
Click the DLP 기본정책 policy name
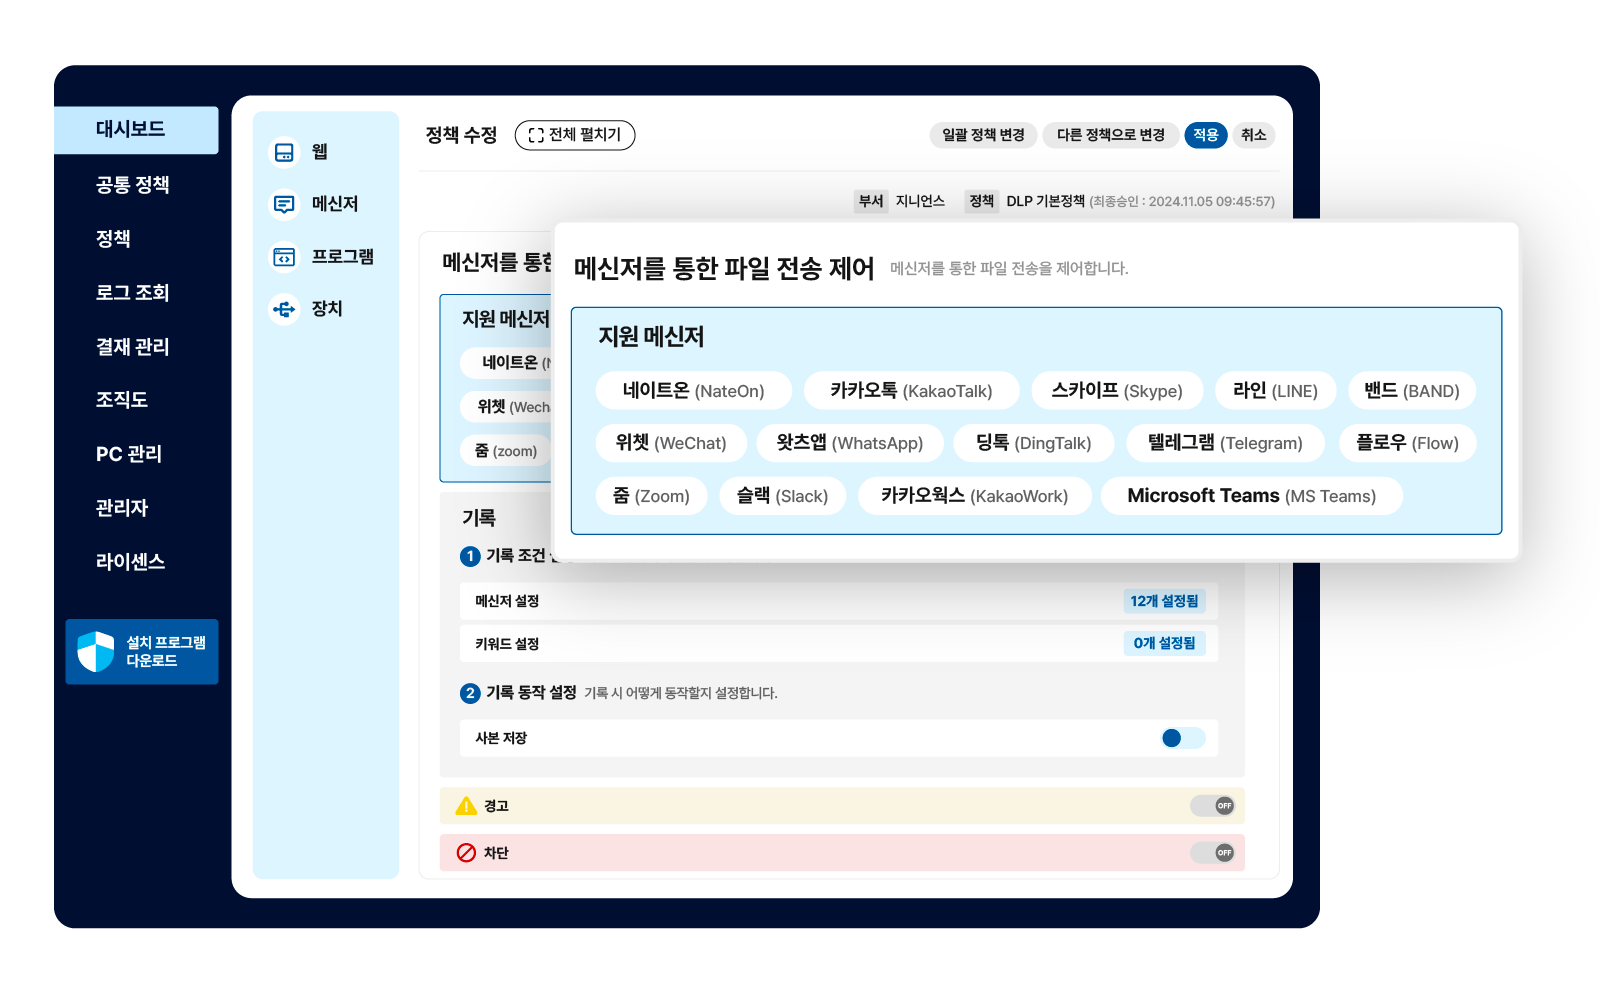(x=1045, y=201)
